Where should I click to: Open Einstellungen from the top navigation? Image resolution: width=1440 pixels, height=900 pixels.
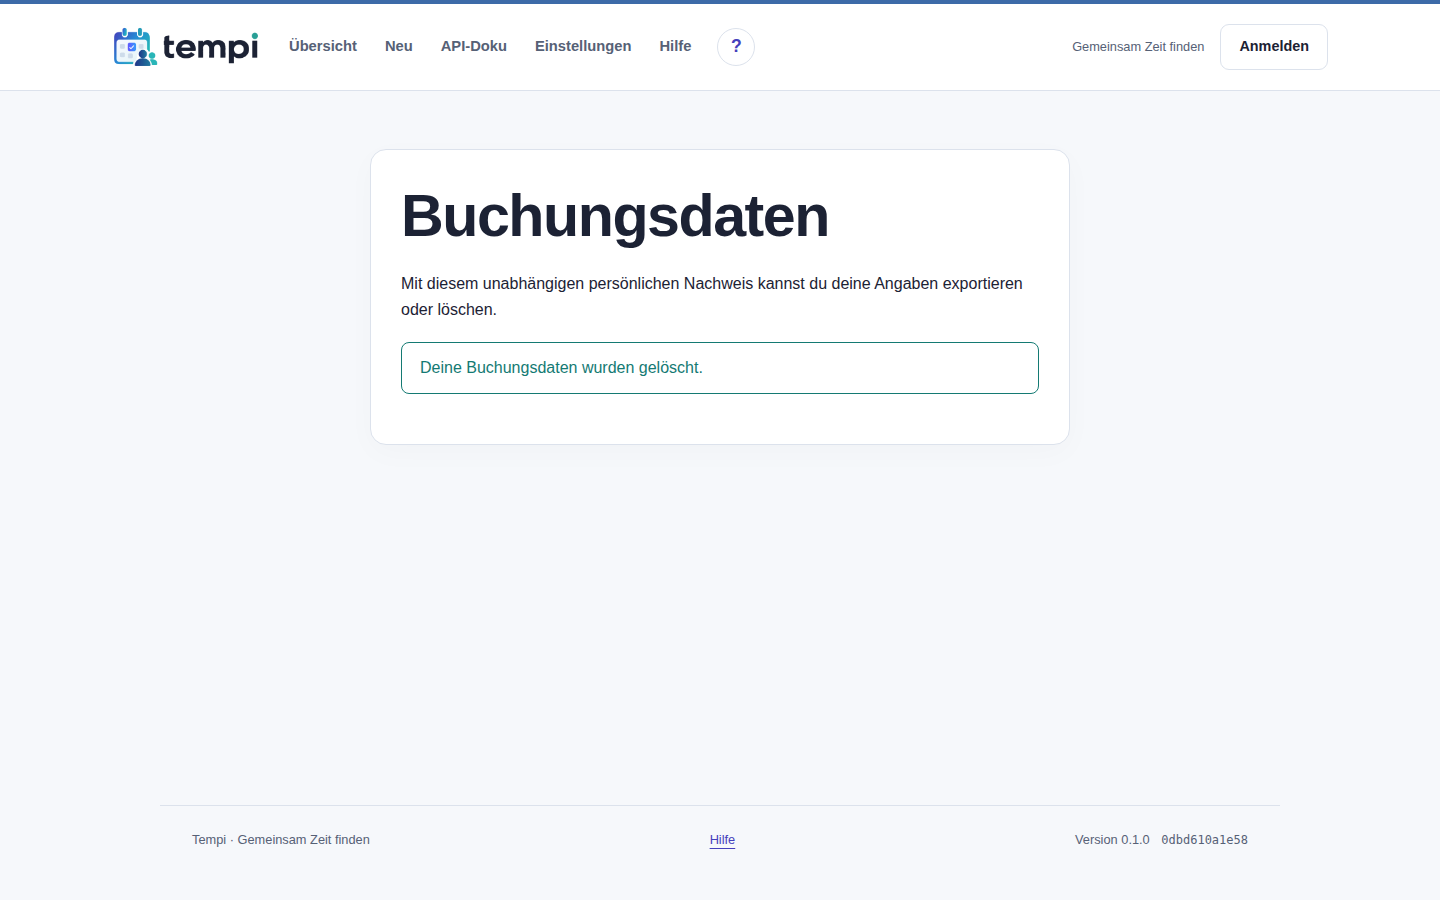[x=583, y=46]
